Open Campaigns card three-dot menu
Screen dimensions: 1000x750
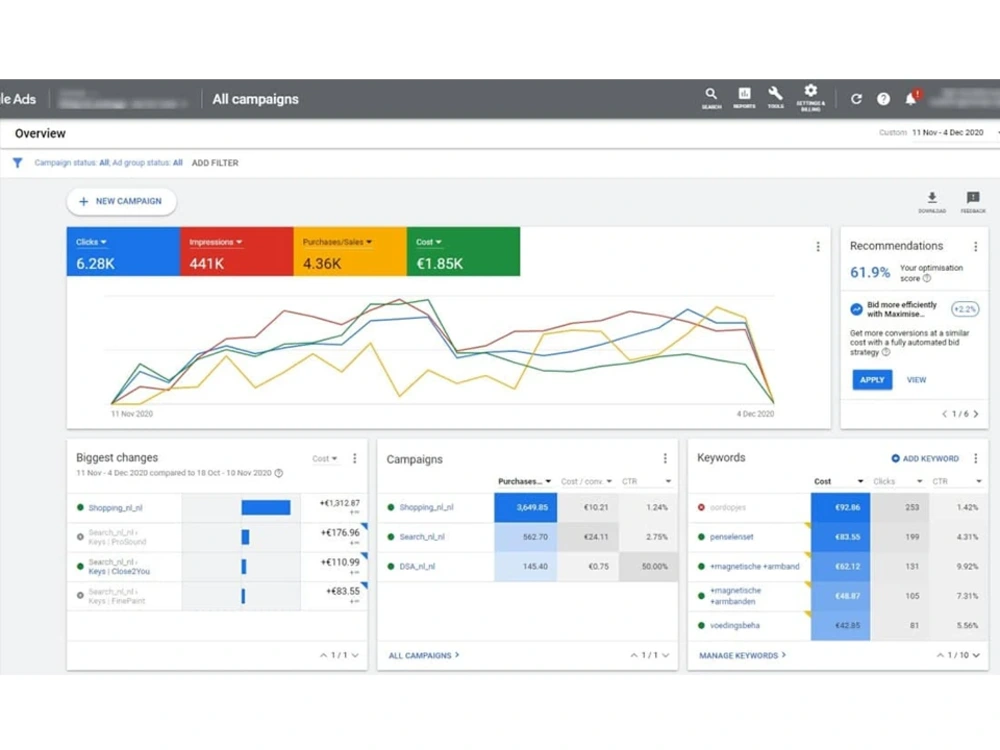point(665,459)
